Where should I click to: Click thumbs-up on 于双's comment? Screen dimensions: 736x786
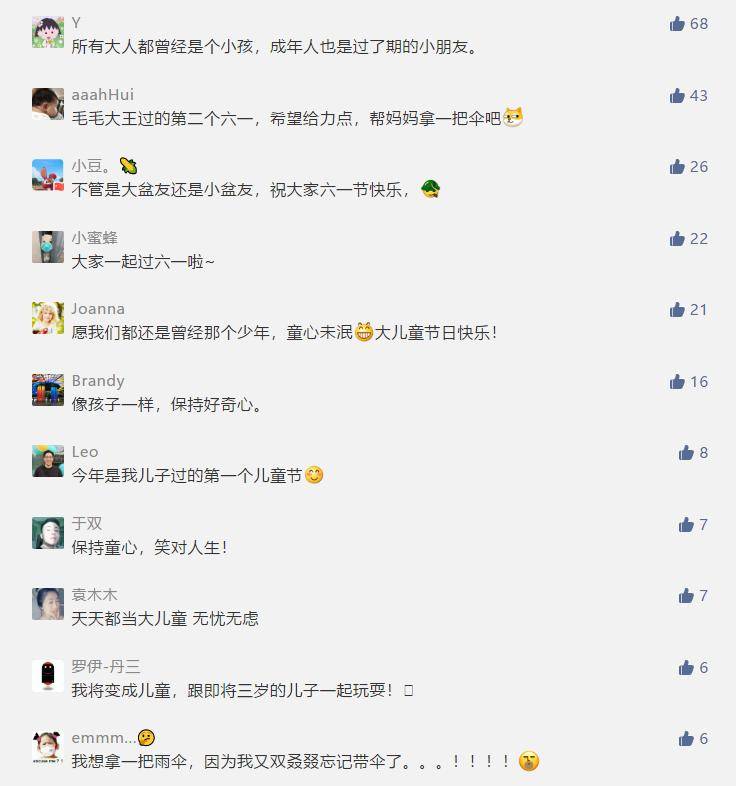(x=686, y=524)
